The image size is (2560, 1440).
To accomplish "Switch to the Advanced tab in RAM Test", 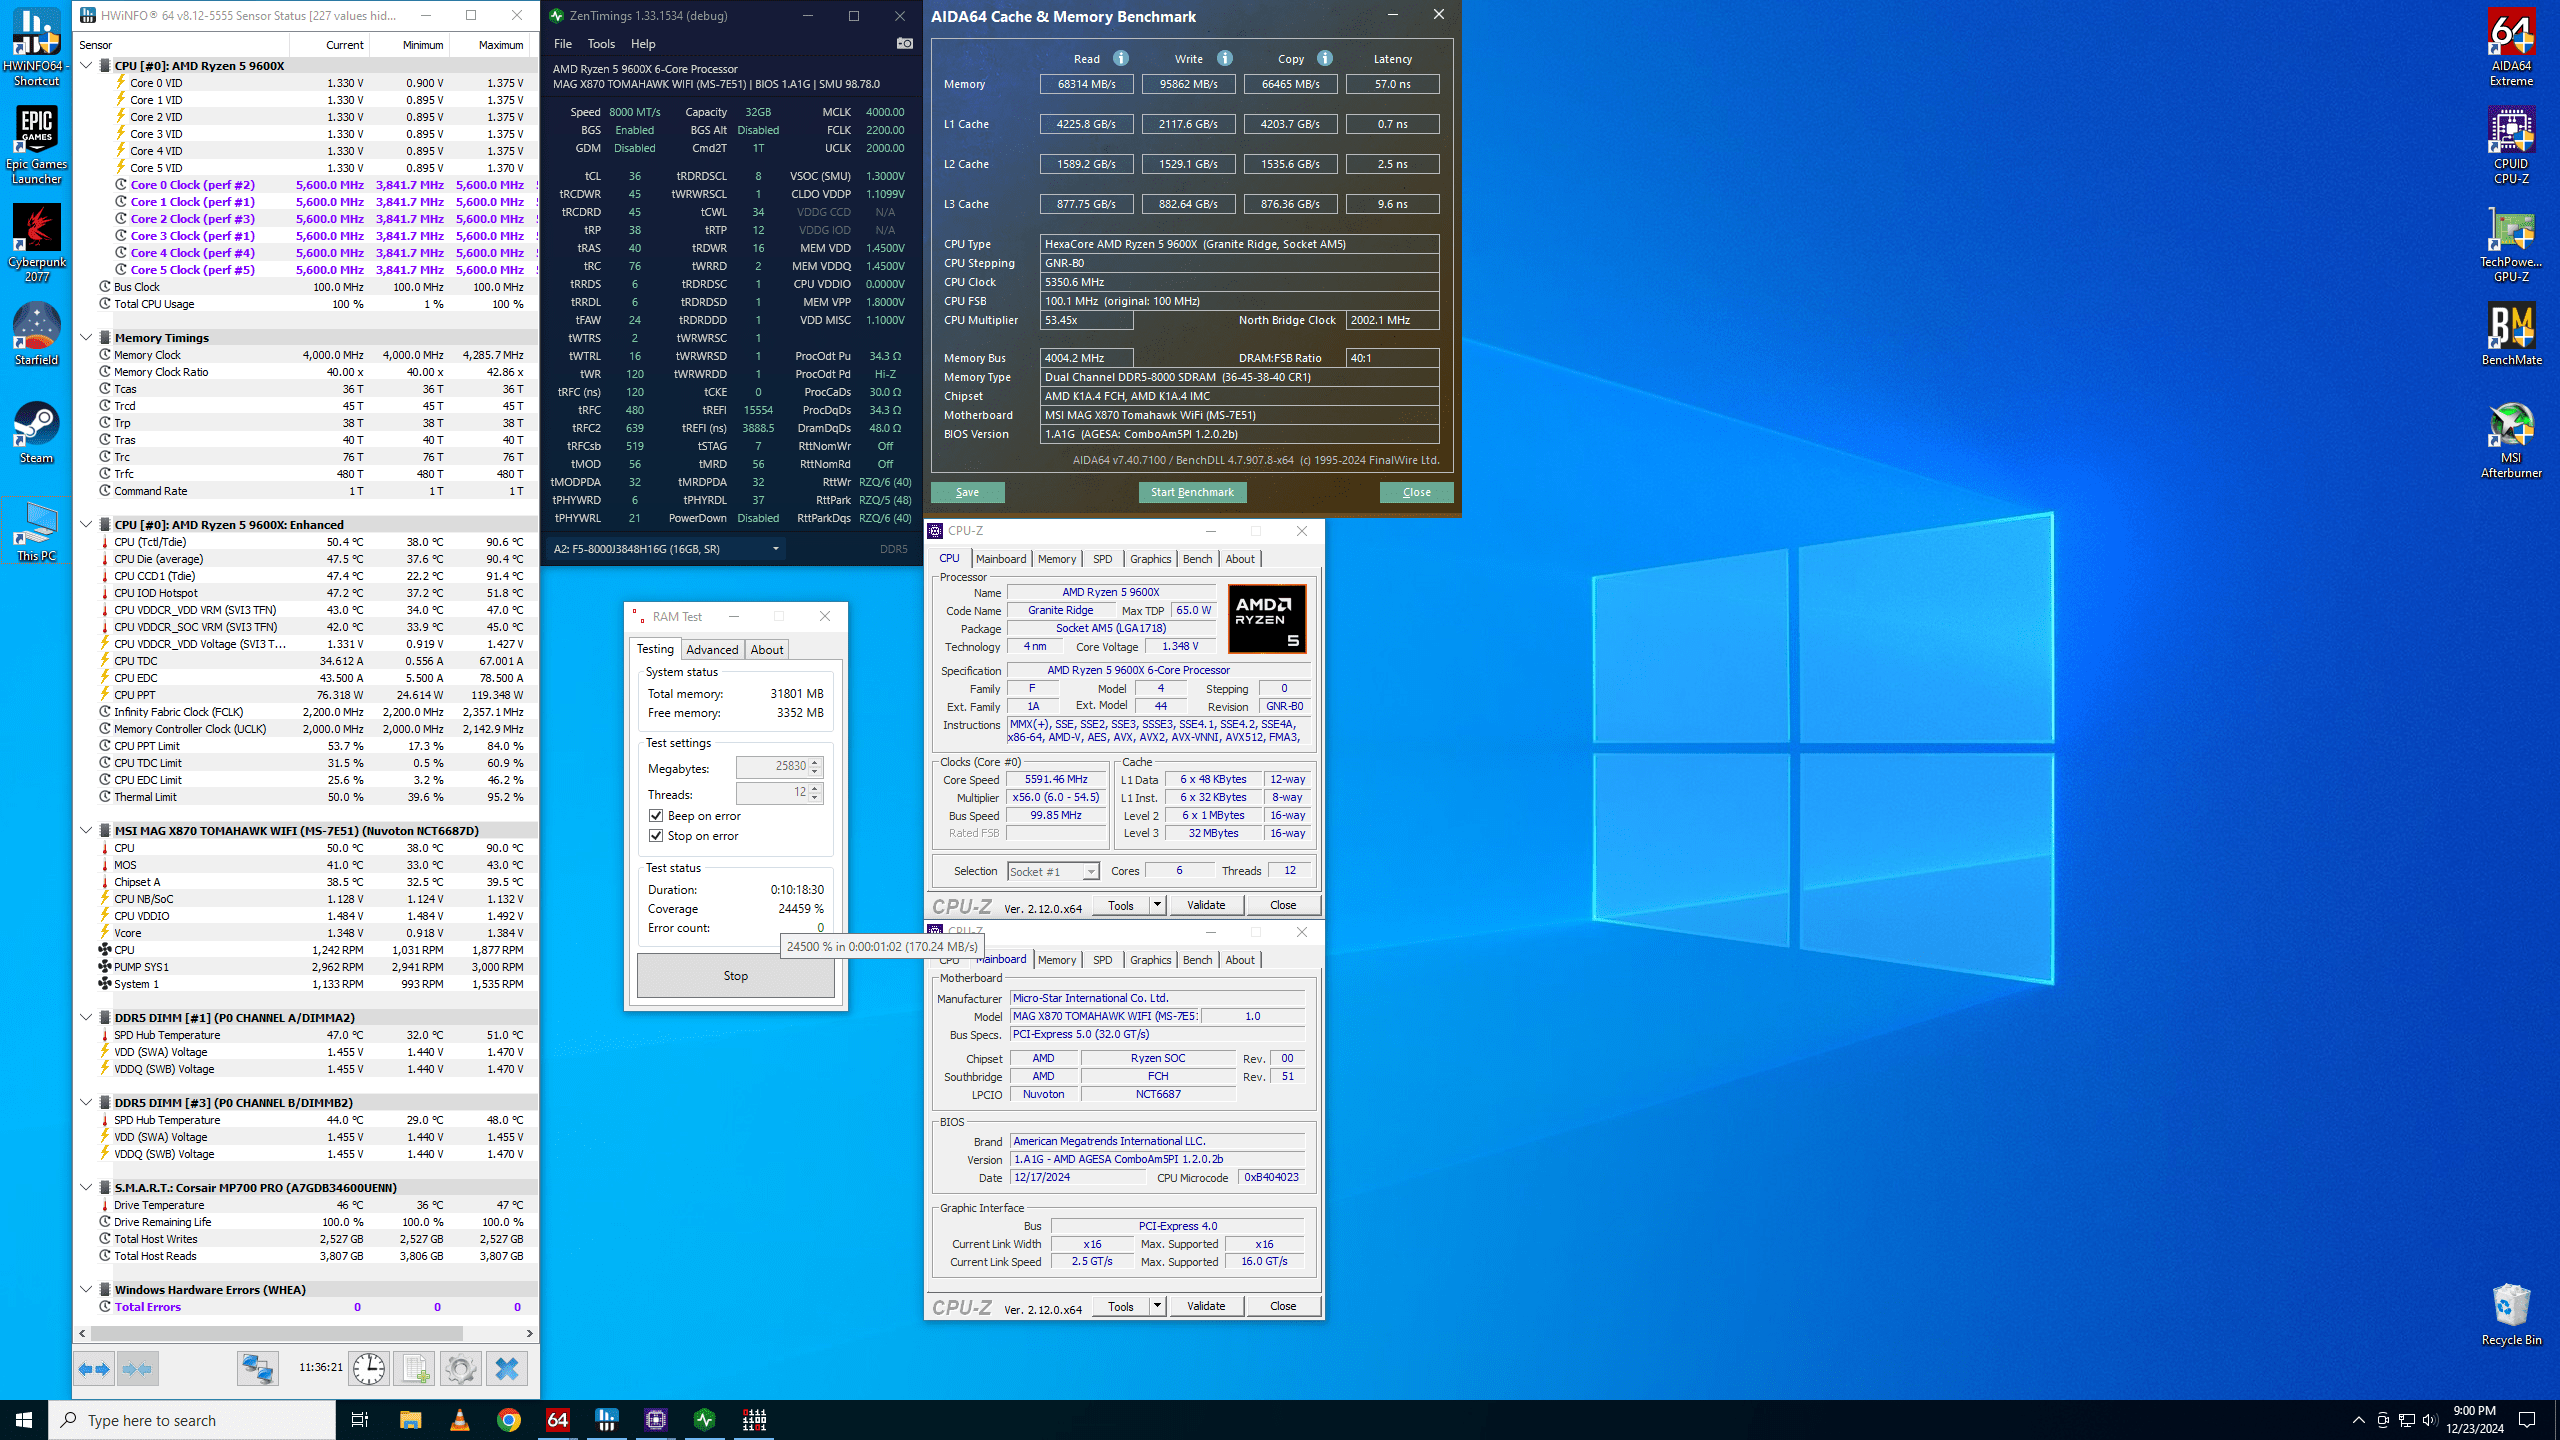I will [712, 650].
